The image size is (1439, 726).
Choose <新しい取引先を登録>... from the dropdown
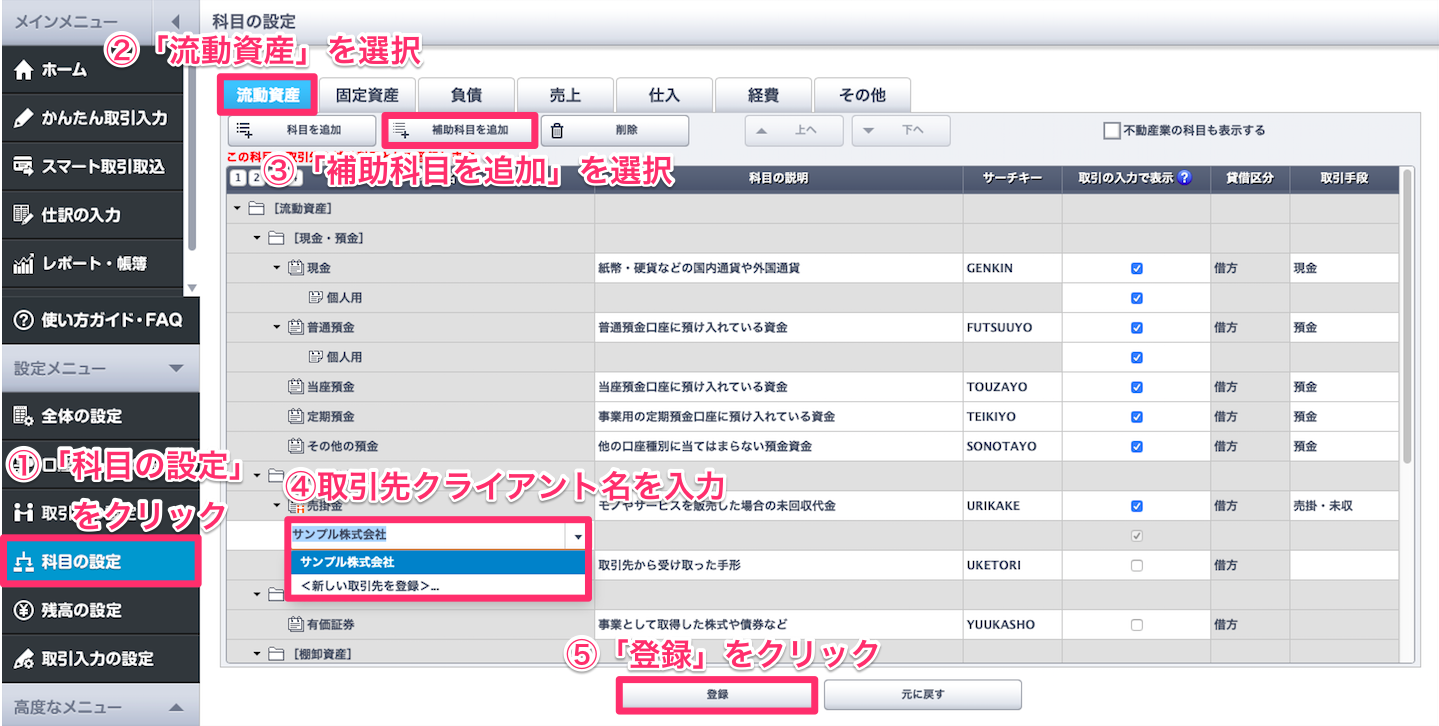[x=438, y=586]
